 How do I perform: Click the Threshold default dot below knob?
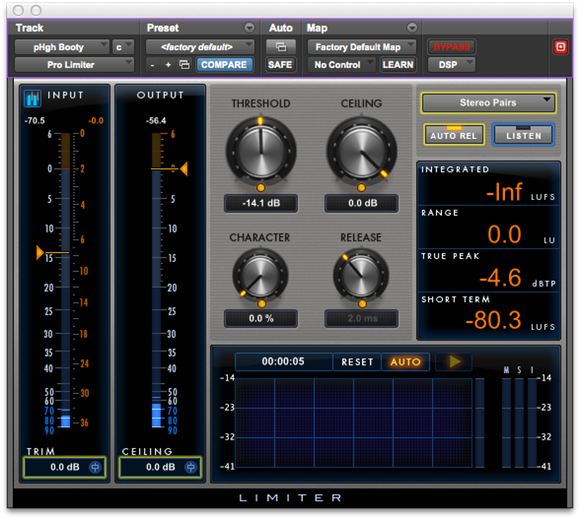click(261, 188)
